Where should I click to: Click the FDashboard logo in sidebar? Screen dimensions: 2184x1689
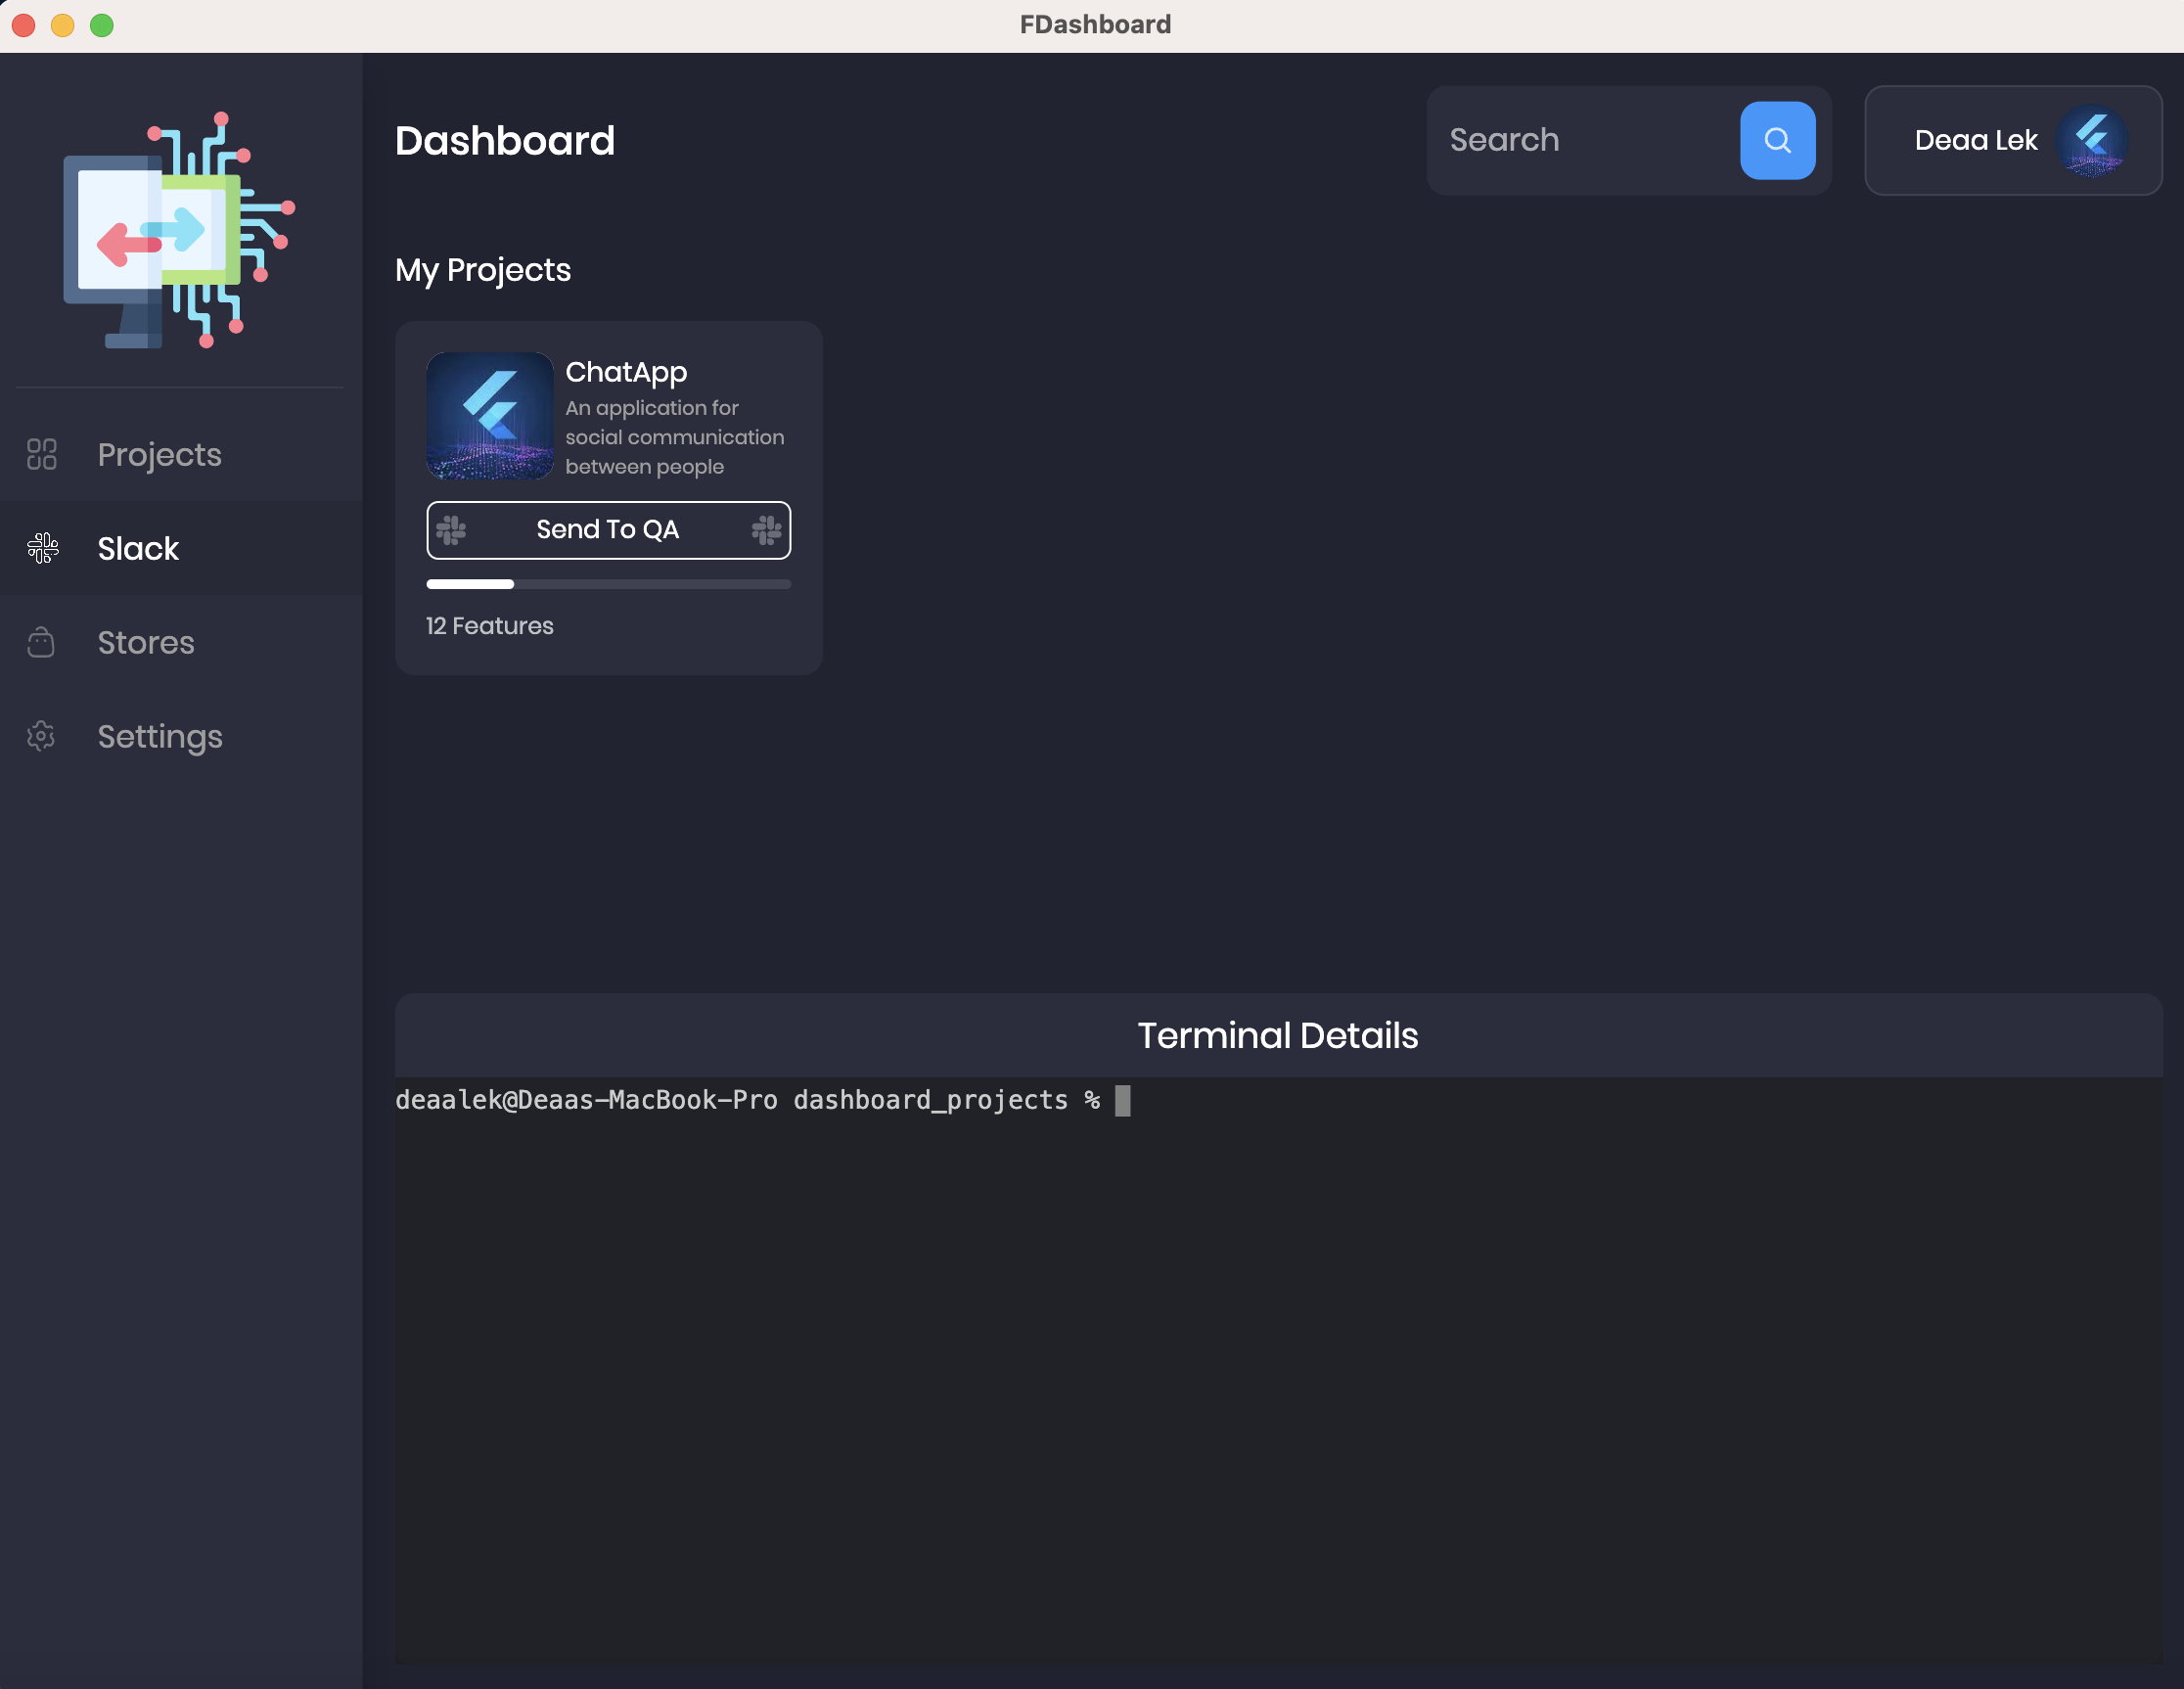click(180, 230)
